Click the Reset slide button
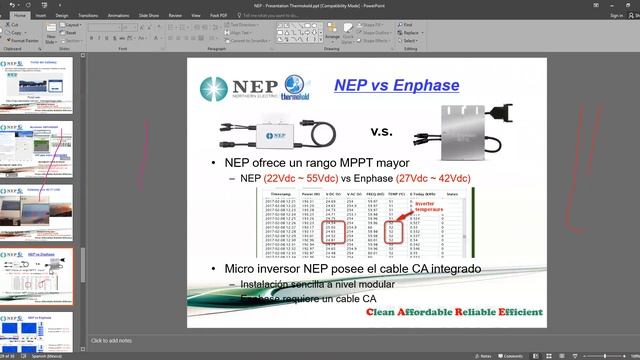 68,33
